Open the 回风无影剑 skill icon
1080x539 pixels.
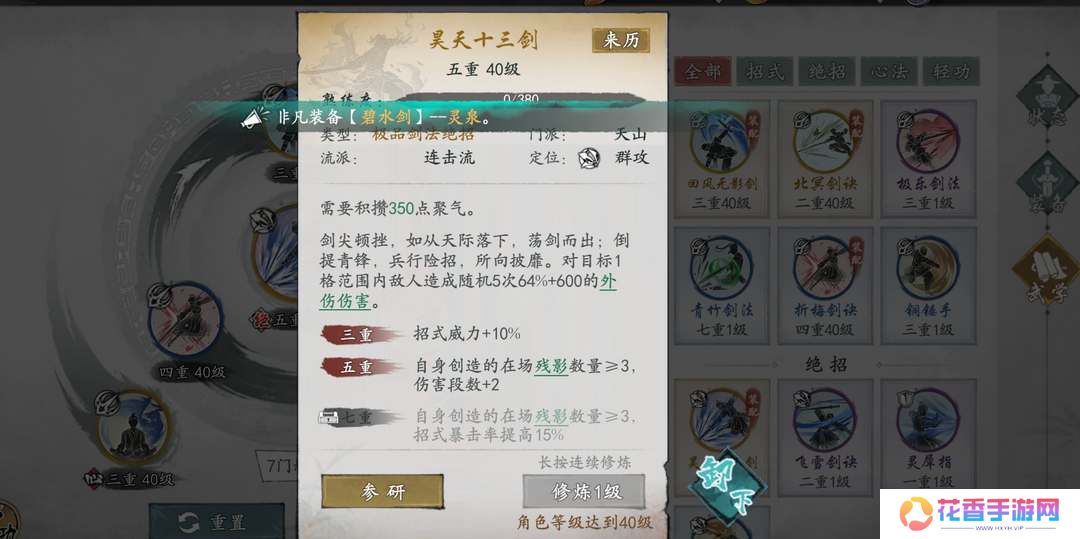coord(722,142)
